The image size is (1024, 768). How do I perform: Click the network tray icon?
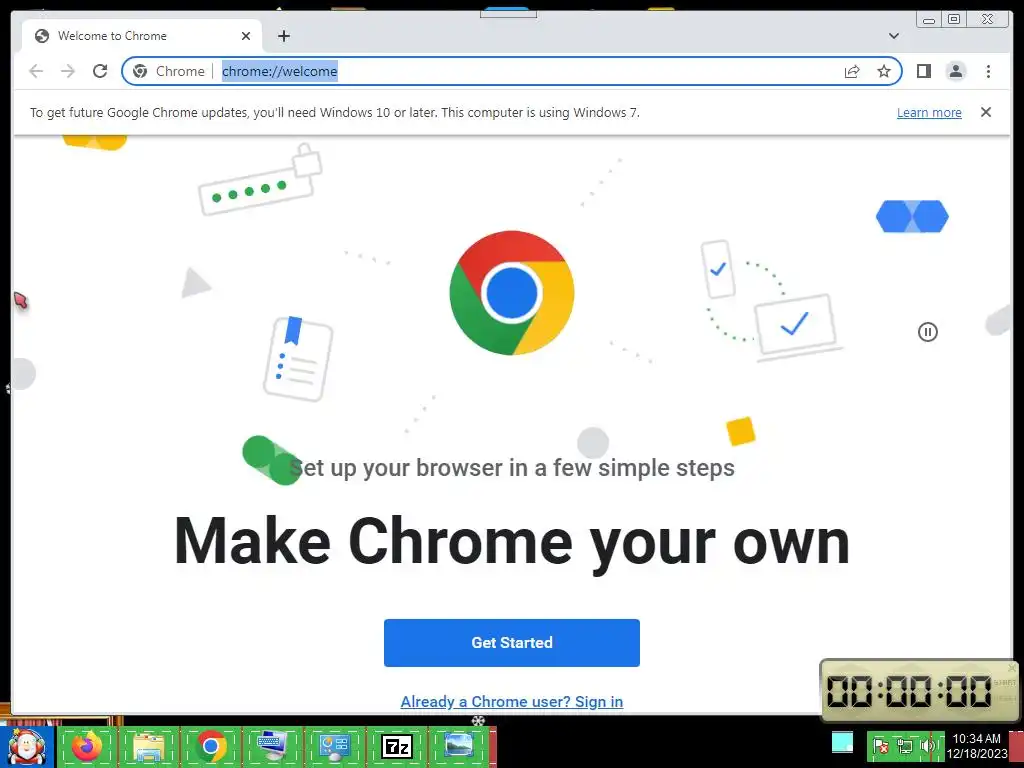(x=904, y=746)
